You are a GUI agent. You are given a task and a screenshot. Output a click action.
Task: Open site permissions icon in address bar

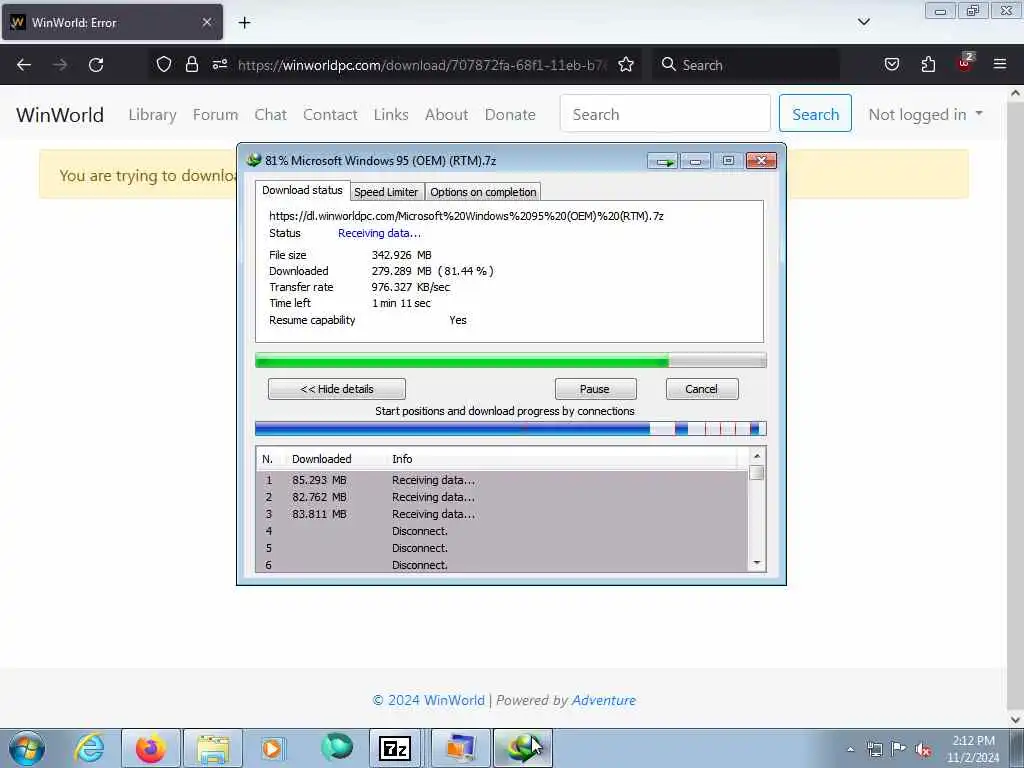(x=220, y=64)
